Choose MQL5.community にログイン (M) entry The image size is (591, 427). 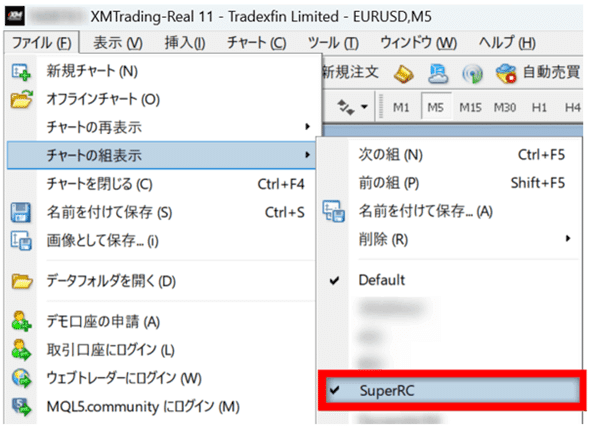[162, 407]
